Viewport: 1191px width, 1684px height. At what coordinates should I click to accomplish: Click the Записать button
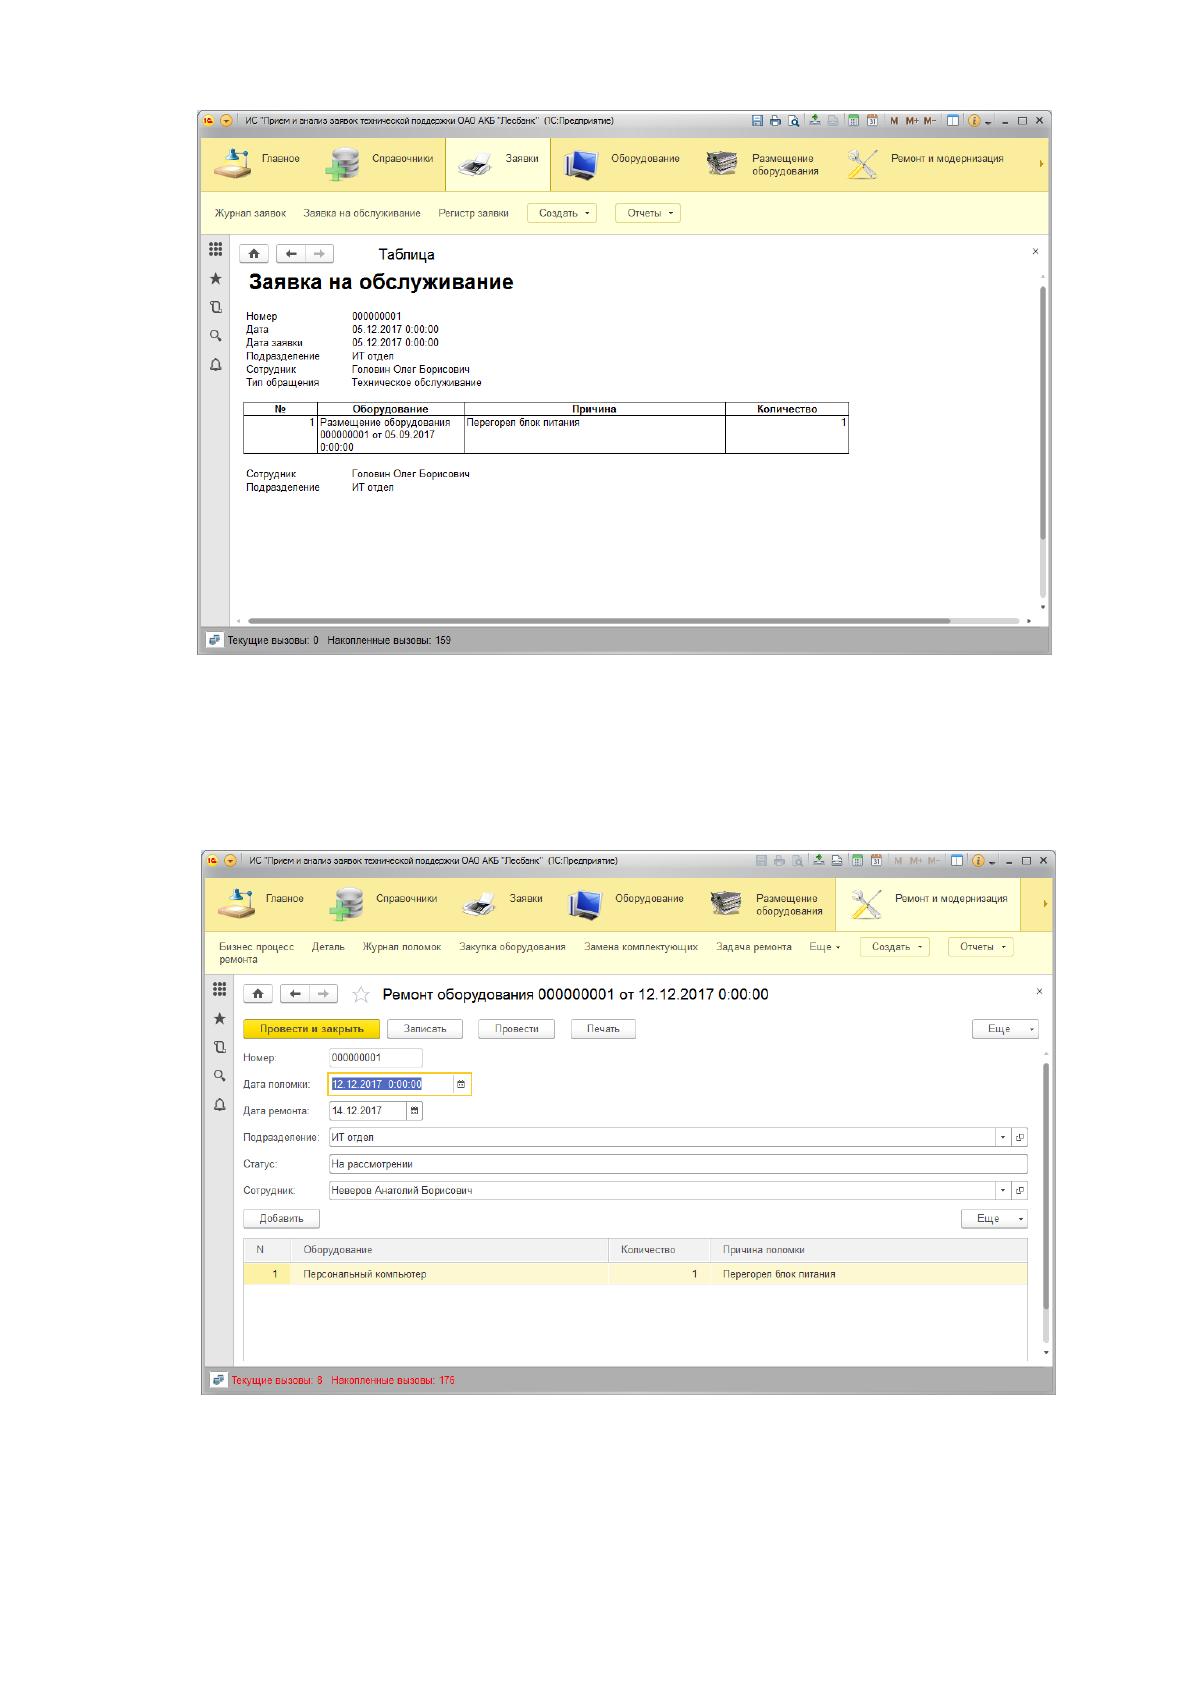[425, 1028]
